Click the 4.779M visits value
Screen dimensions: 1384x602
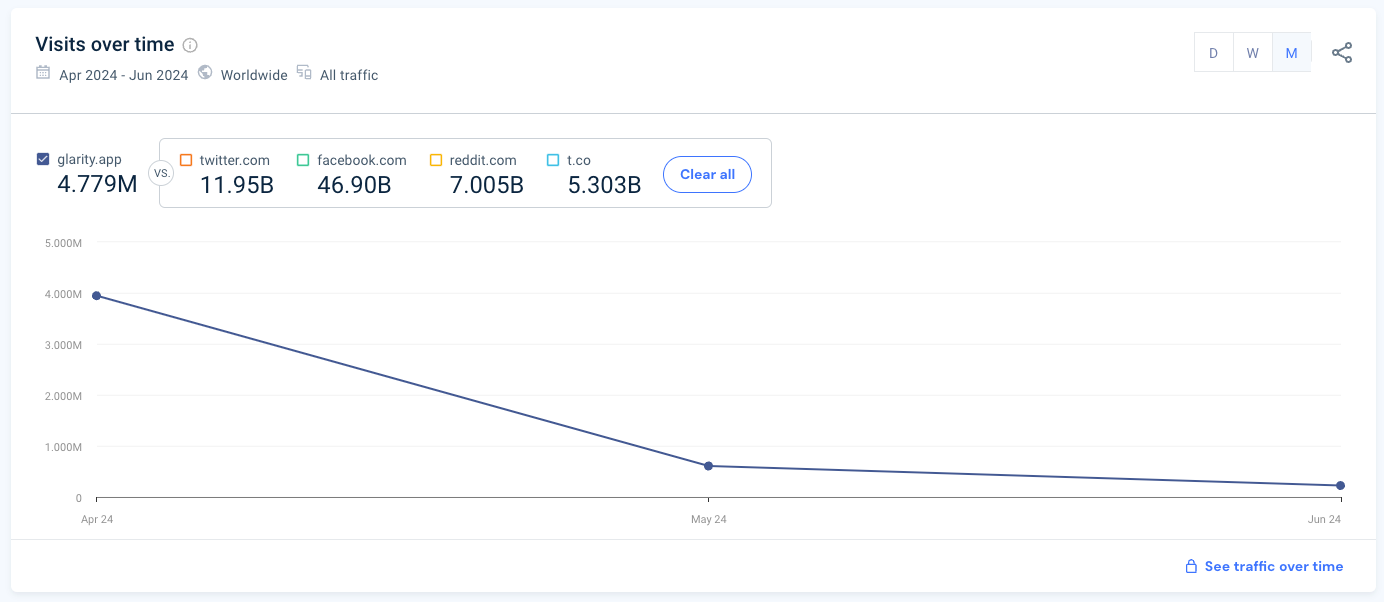[x=96, y=184]
